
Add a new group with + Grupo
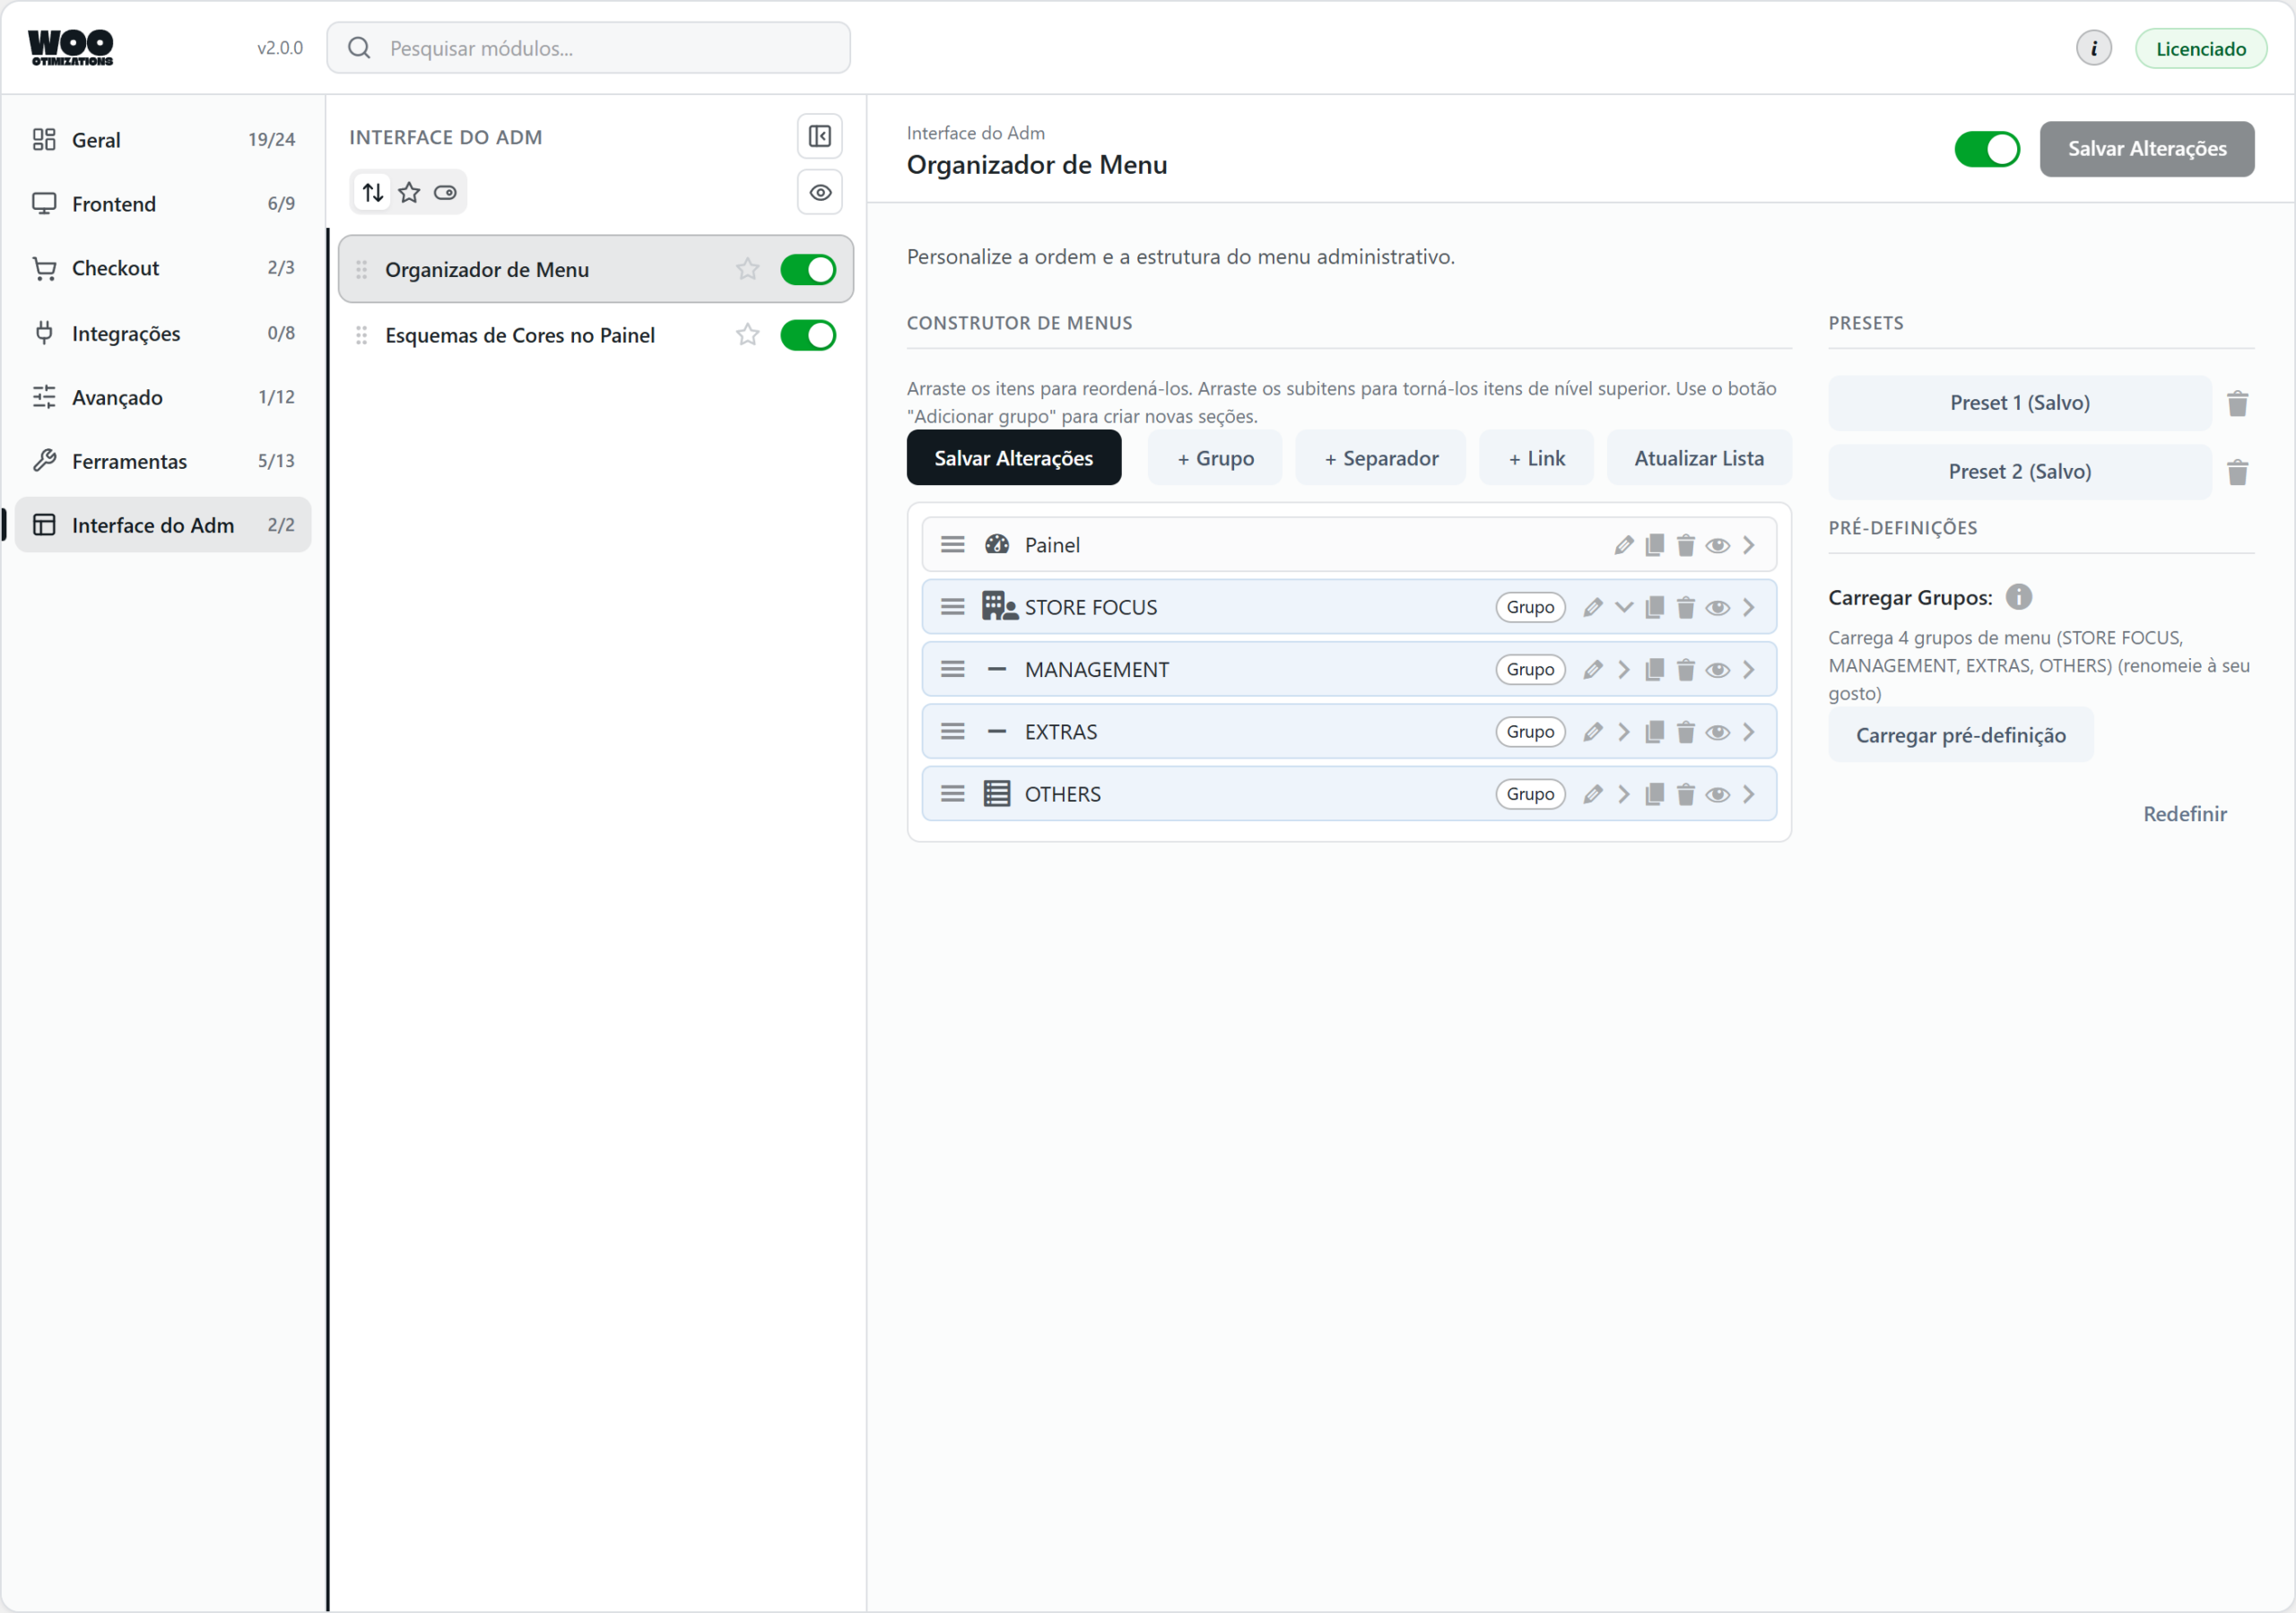[1214, 458]
